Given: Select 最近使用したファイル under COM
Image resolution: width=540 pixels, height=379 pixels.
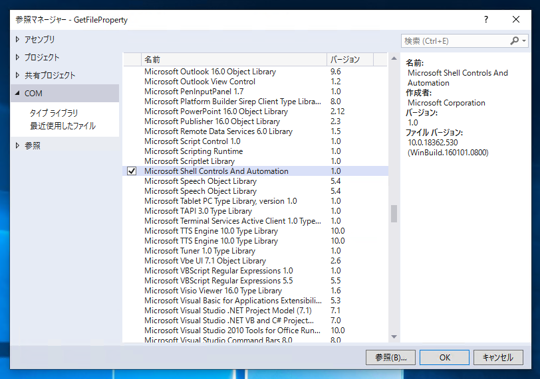Looking at the screenshot, I should coord(63,126).
